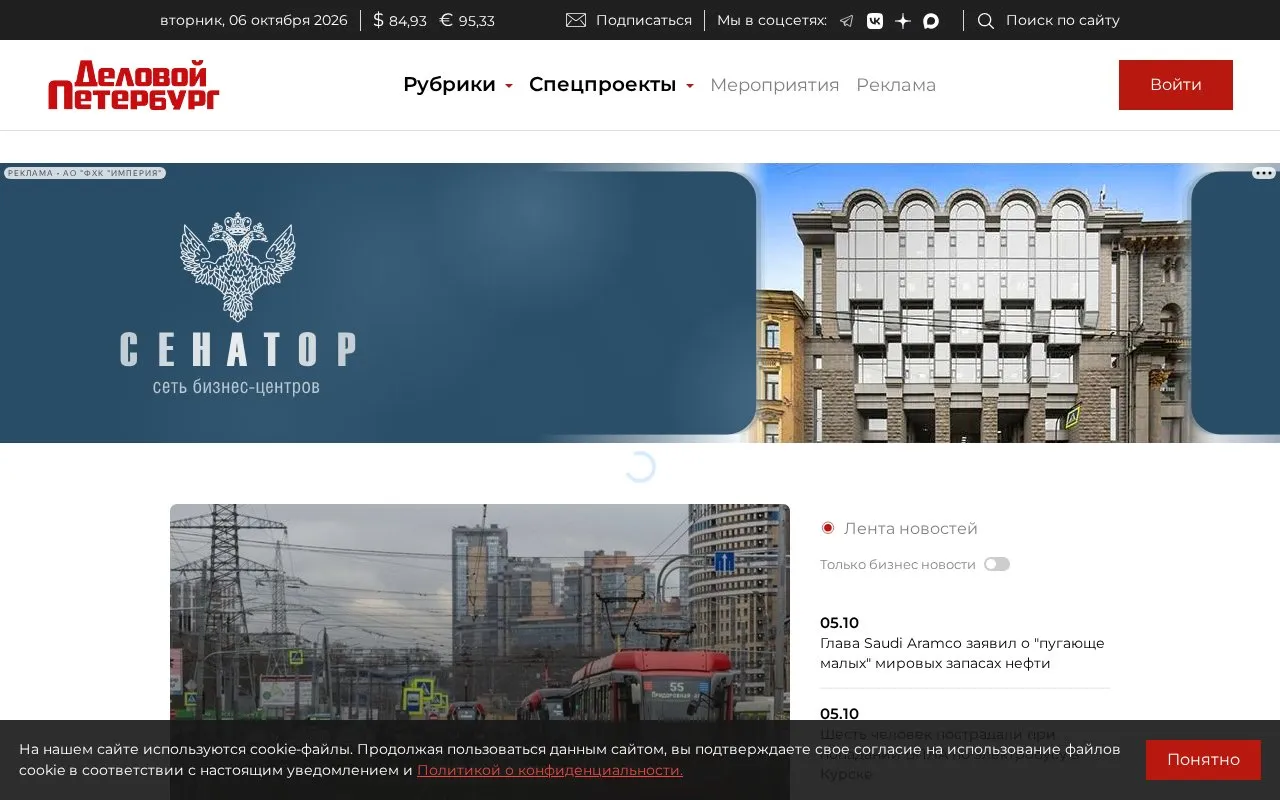Open the Telegram social link
The width and height of the screenshot is (1280, 800).
tap(847, 21)
